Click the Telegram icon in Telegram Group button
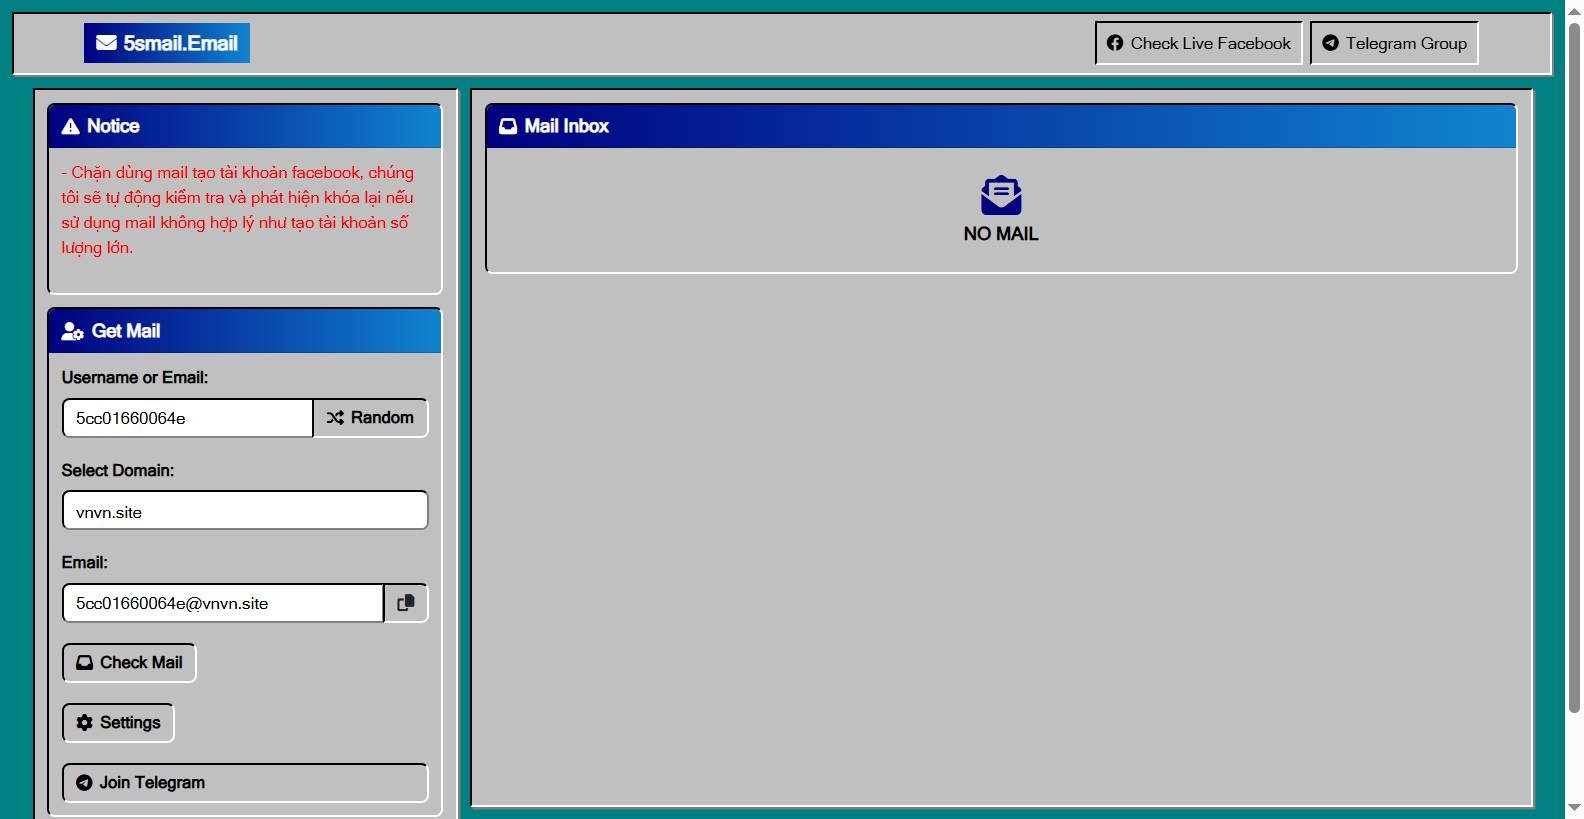Image resolution: width=1584 pixels, height=819 pixels. coord(1330,43)
